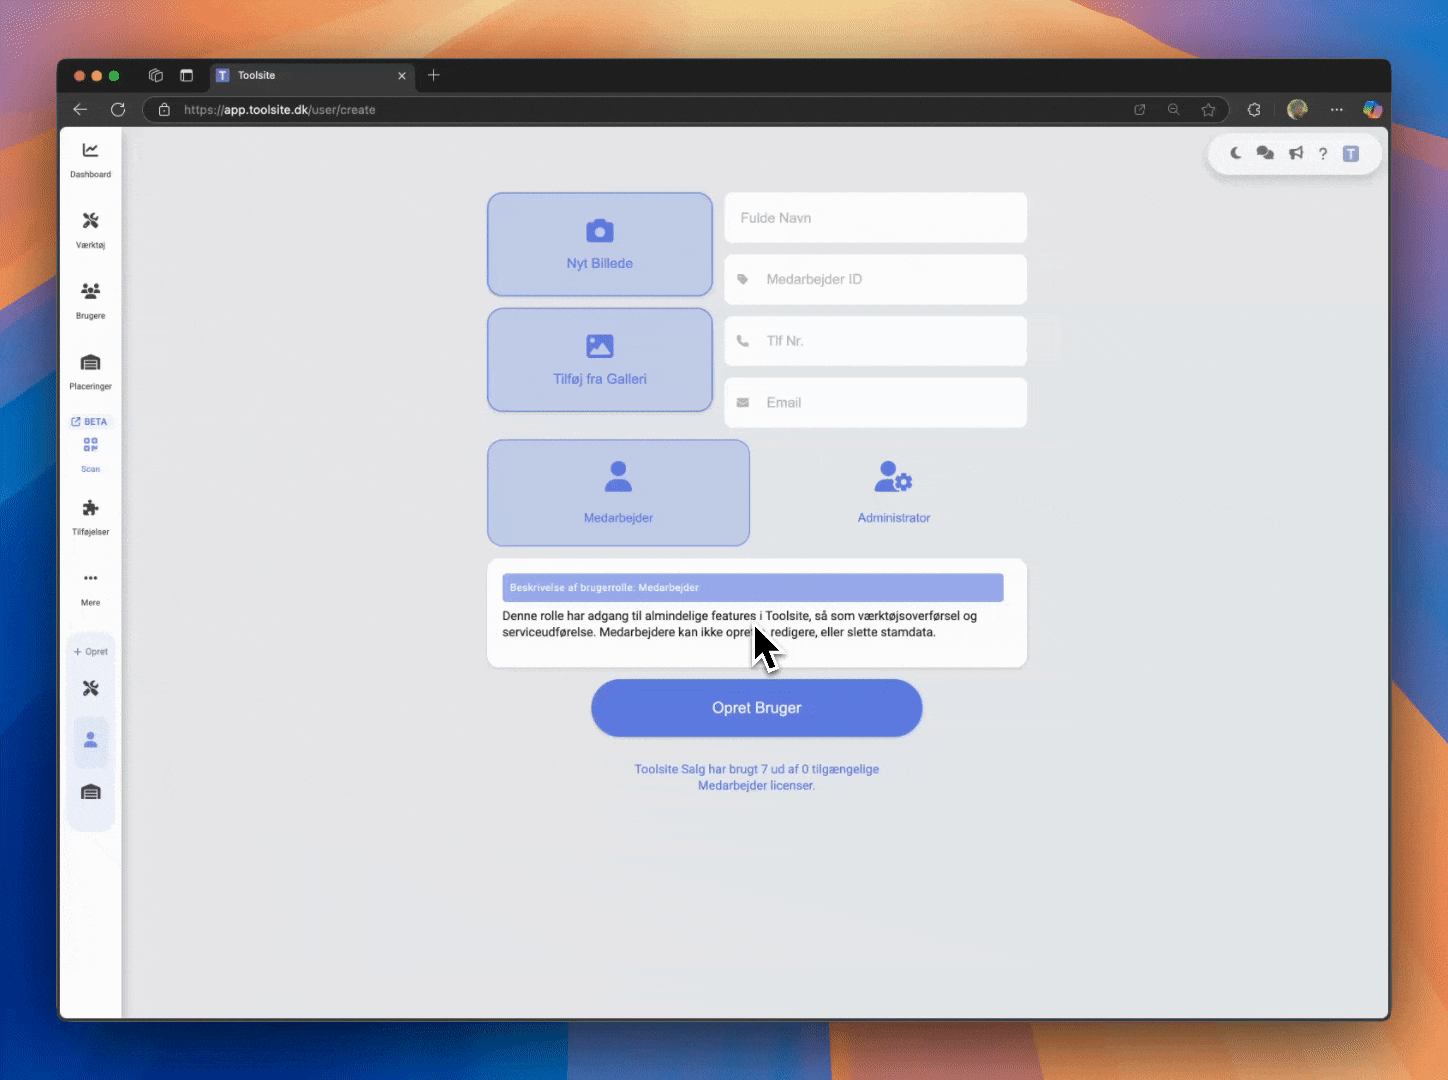Open the BETA Scan QR feature
Screen dimensions: 1448x1080
90,447
